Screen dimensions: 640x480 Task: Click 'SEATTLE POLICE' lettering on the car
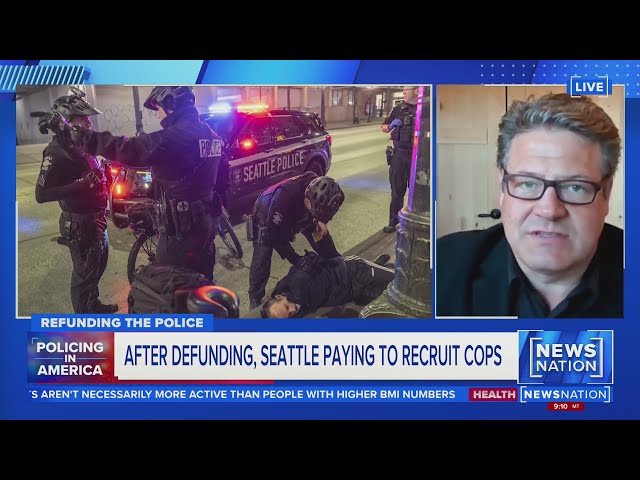pos(273,167)
